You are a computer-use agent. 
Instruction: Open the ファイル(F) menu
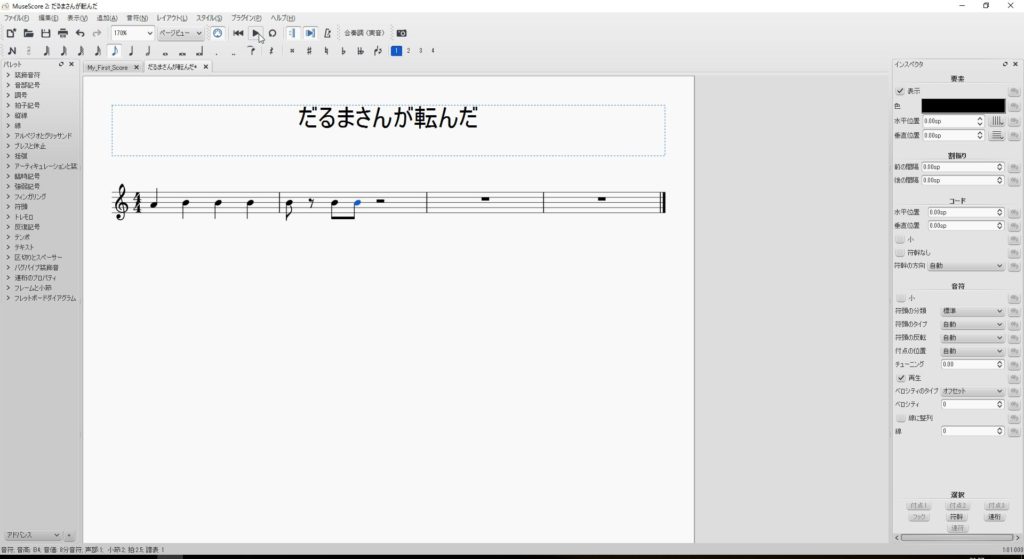click(x=16, y=18)
